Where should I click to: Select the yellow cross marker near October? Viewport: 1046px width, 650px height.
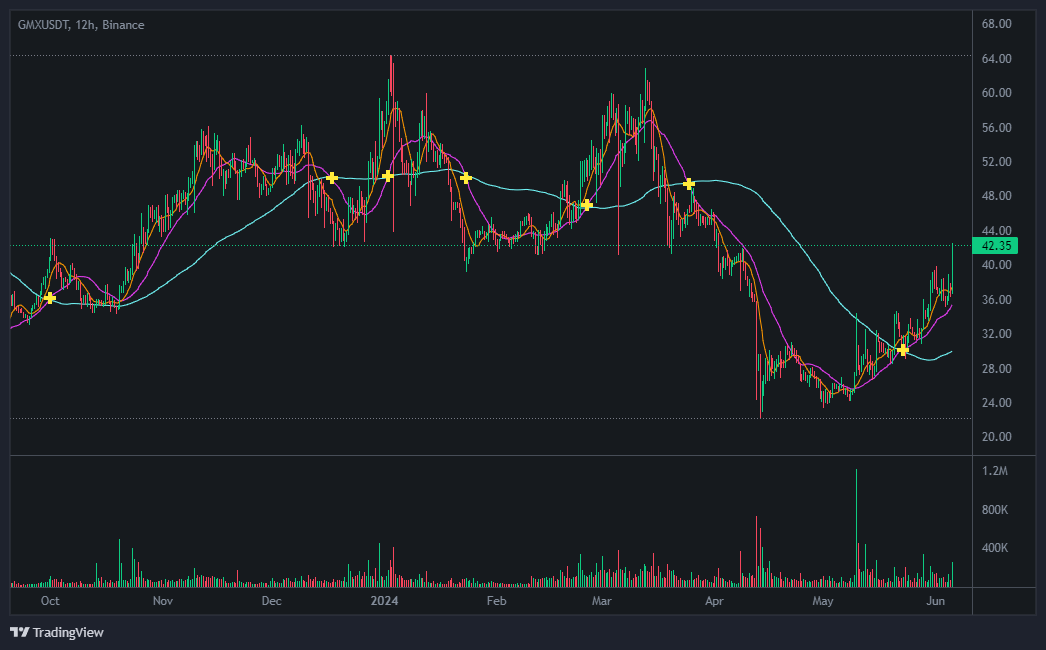click(x=50, y=297)
